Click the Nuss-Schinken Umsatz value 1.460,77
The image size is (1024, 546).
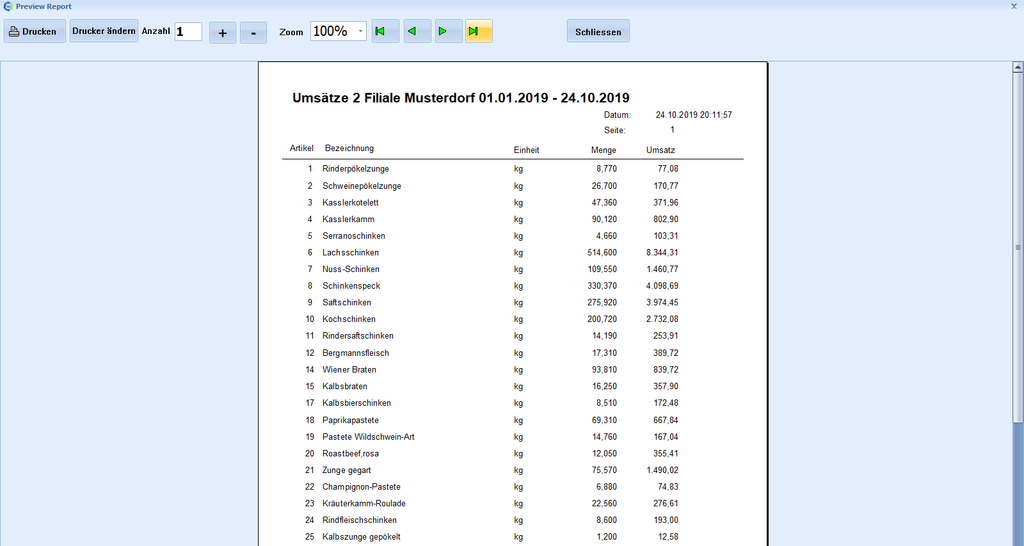click(x=662, y=269)
